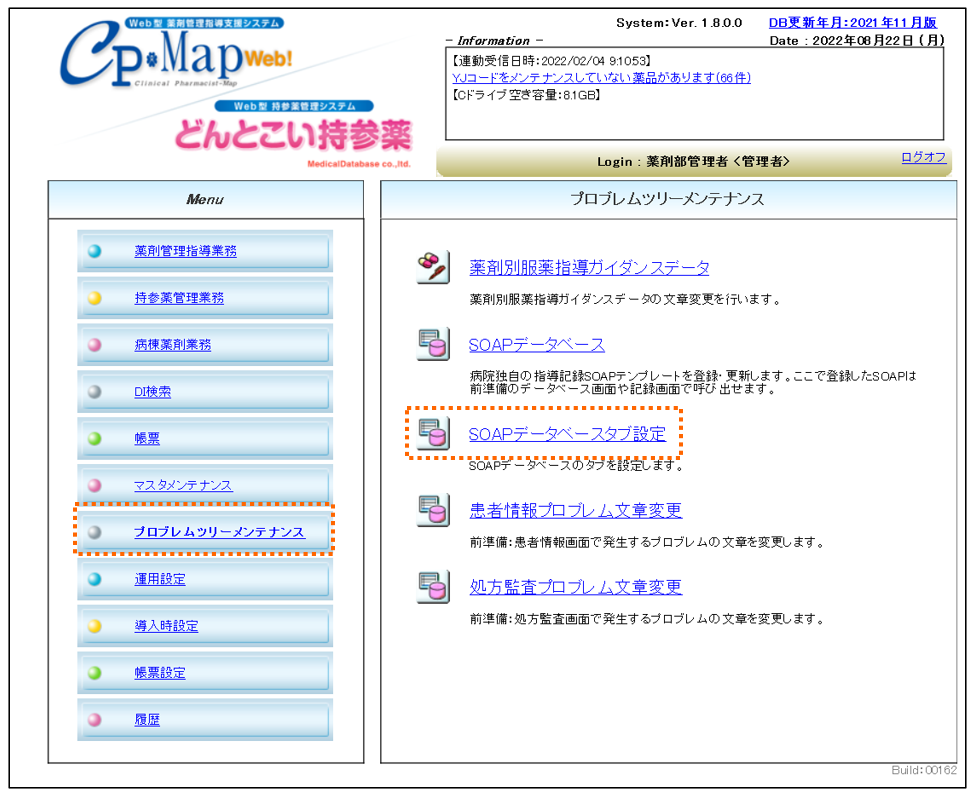This screenshot has width=975, height=795.
Task: Select 病棟薬剤業務 from the menu
Action: tap(172, 345)
